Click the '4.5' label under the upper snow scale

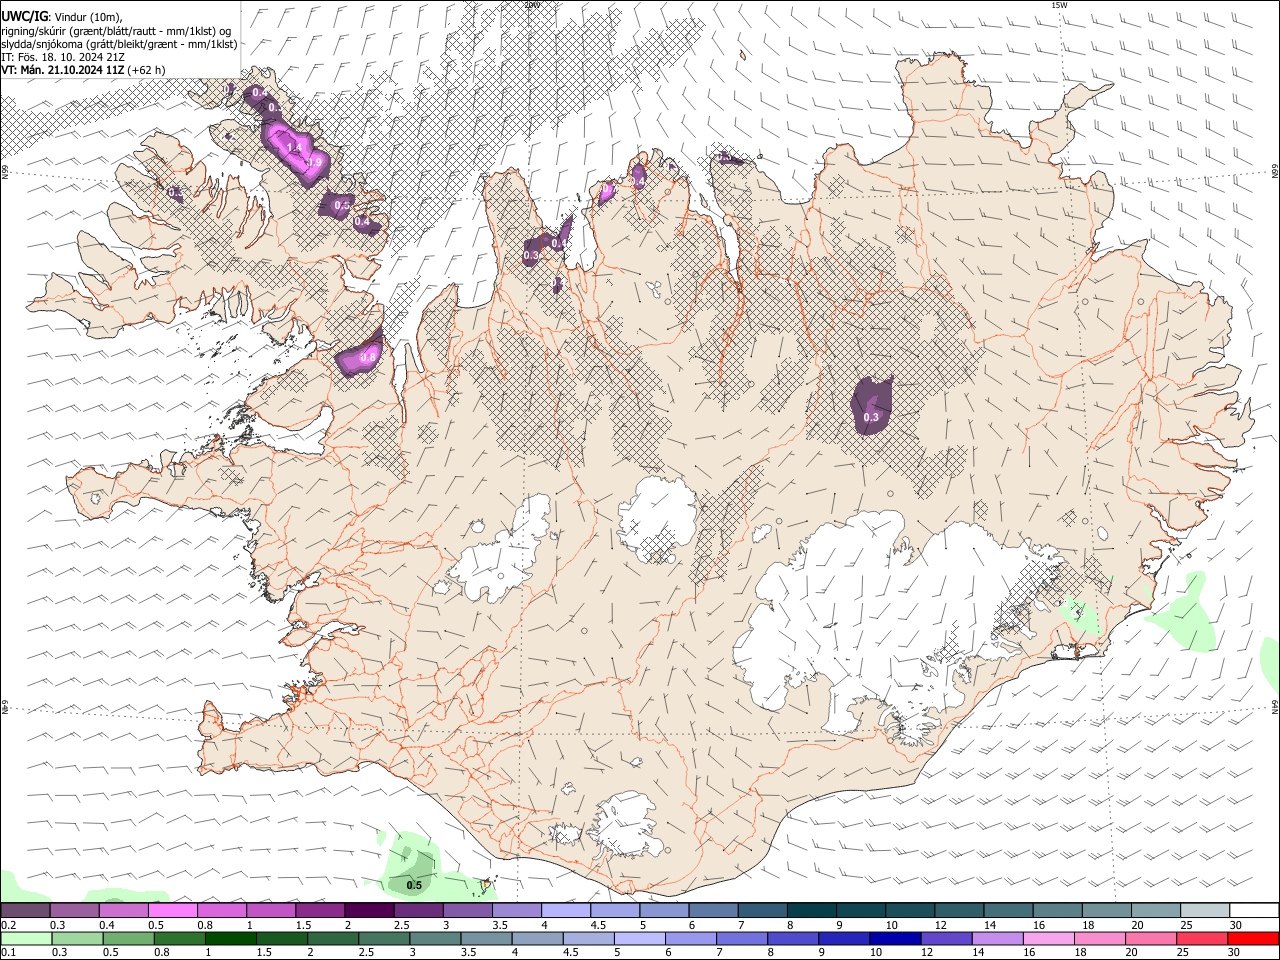click(x=598, y=925)
